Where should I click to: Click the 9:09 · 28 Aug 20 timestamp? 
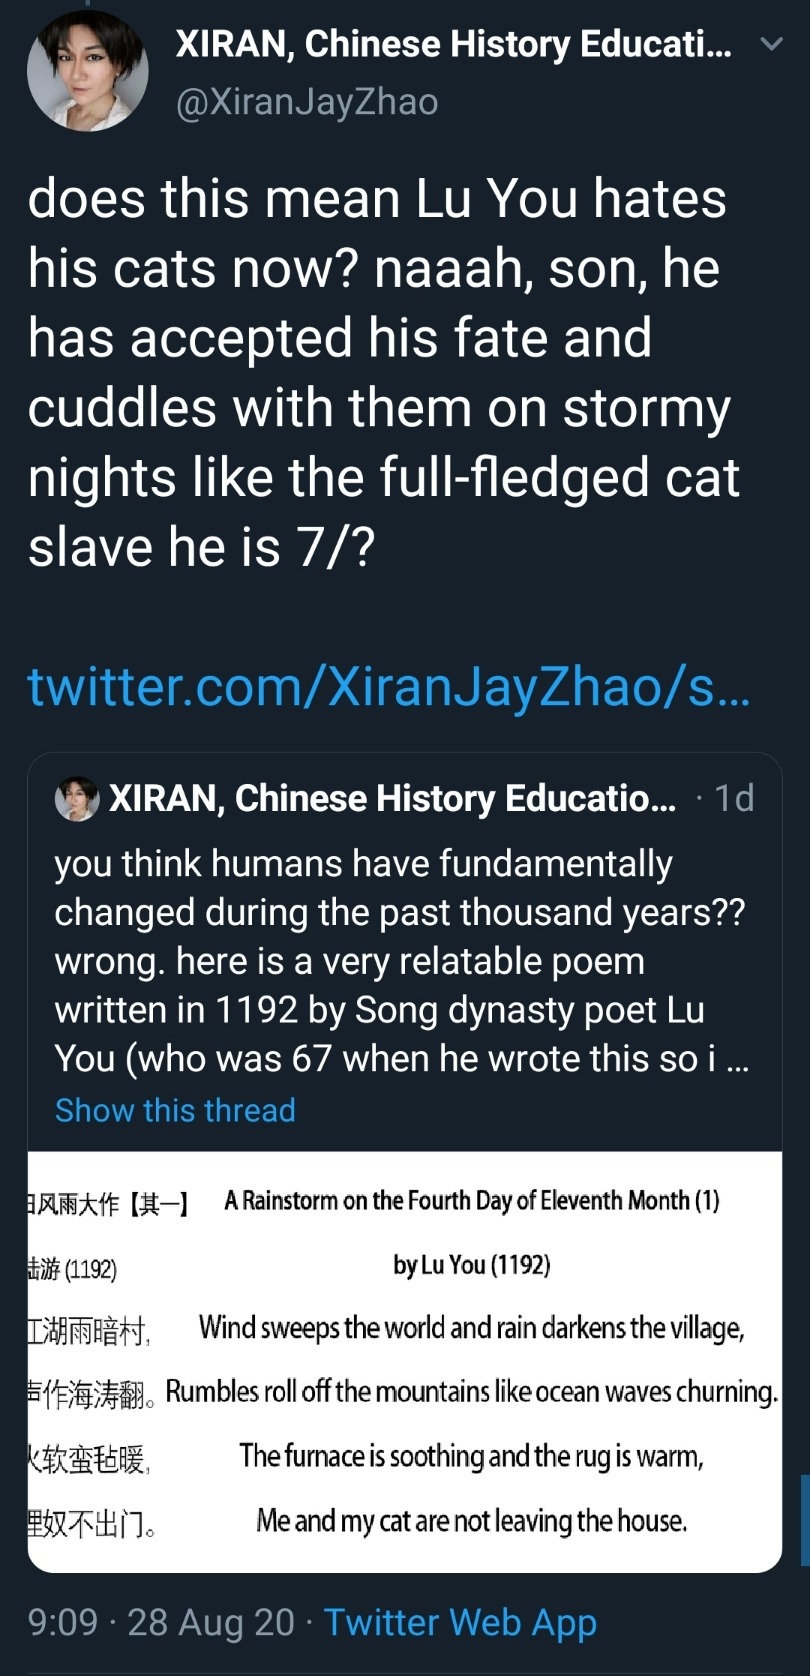(161, 1622)
